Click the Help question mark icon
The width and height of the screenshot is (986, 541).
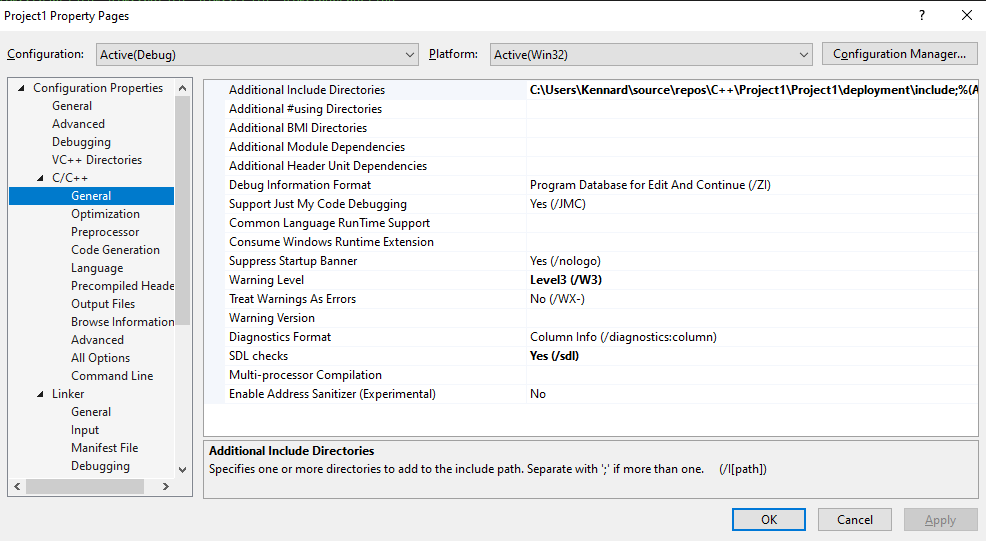point(922,15)
